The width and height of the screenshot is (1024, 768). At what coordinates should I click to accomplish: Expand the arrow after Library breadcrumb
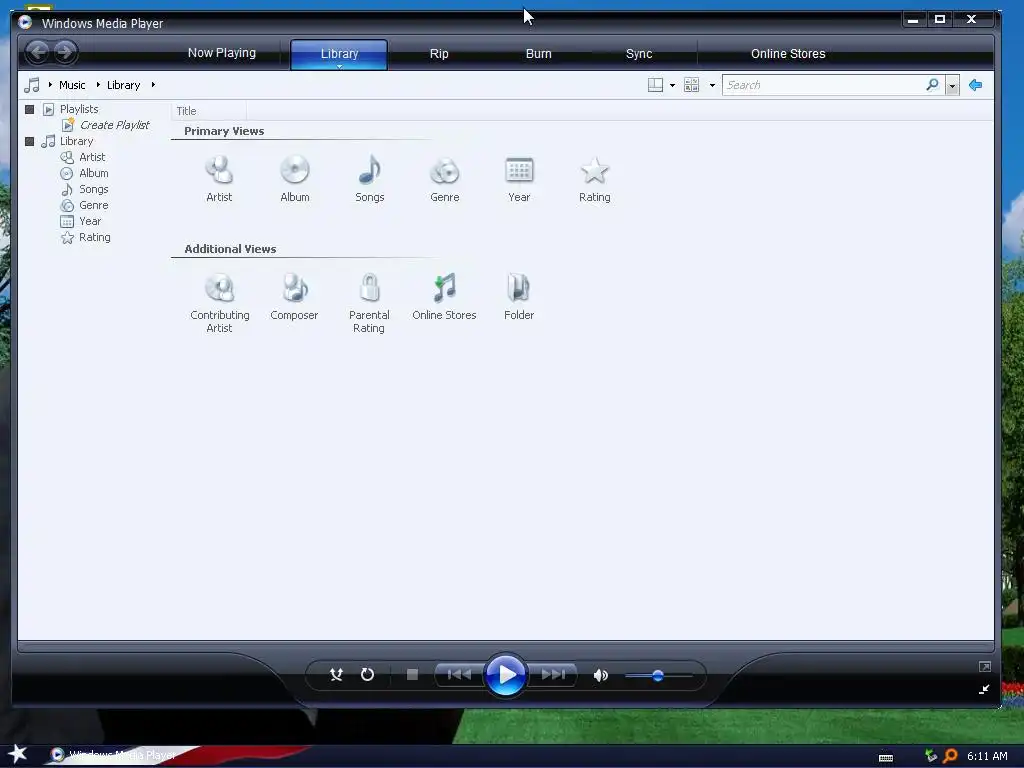pos(153,85)
